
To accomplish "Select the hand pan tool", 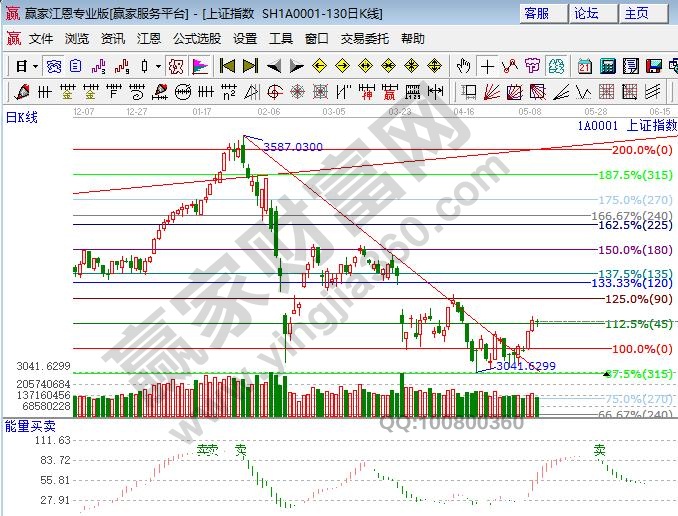I will tap(463, 66).
